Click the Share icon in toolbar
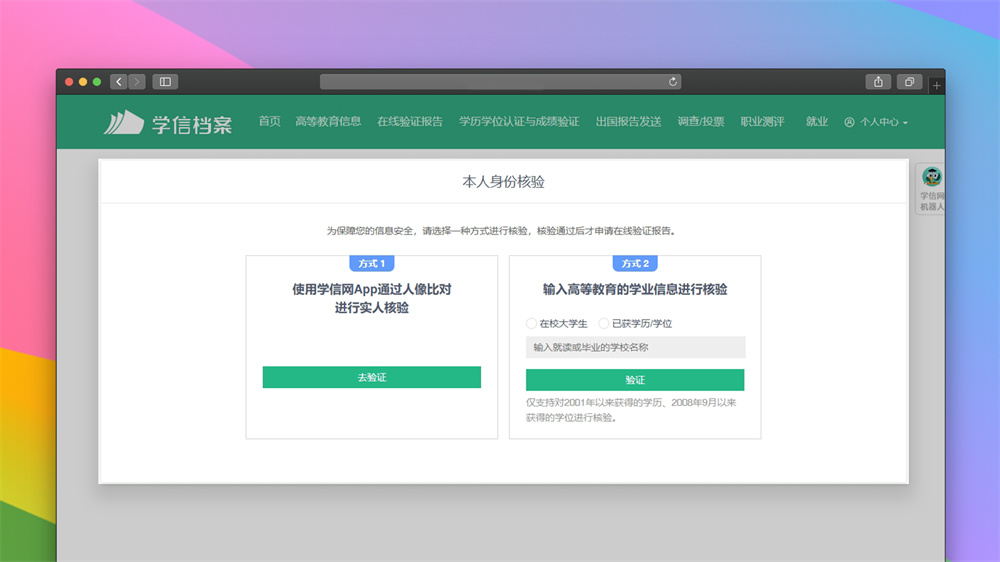The height and width of the screenshot is (562, 1000). pyautogui.click(x=878, y=82)
